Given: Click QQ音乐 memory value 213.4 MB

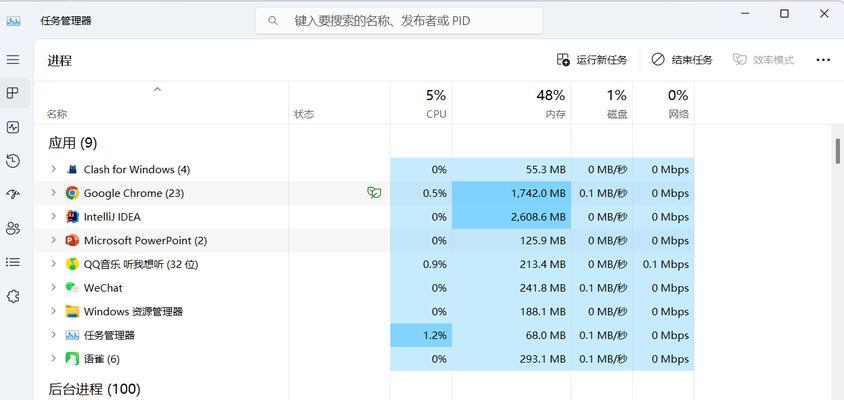Looking at the screenshot, I should (543, 264).
